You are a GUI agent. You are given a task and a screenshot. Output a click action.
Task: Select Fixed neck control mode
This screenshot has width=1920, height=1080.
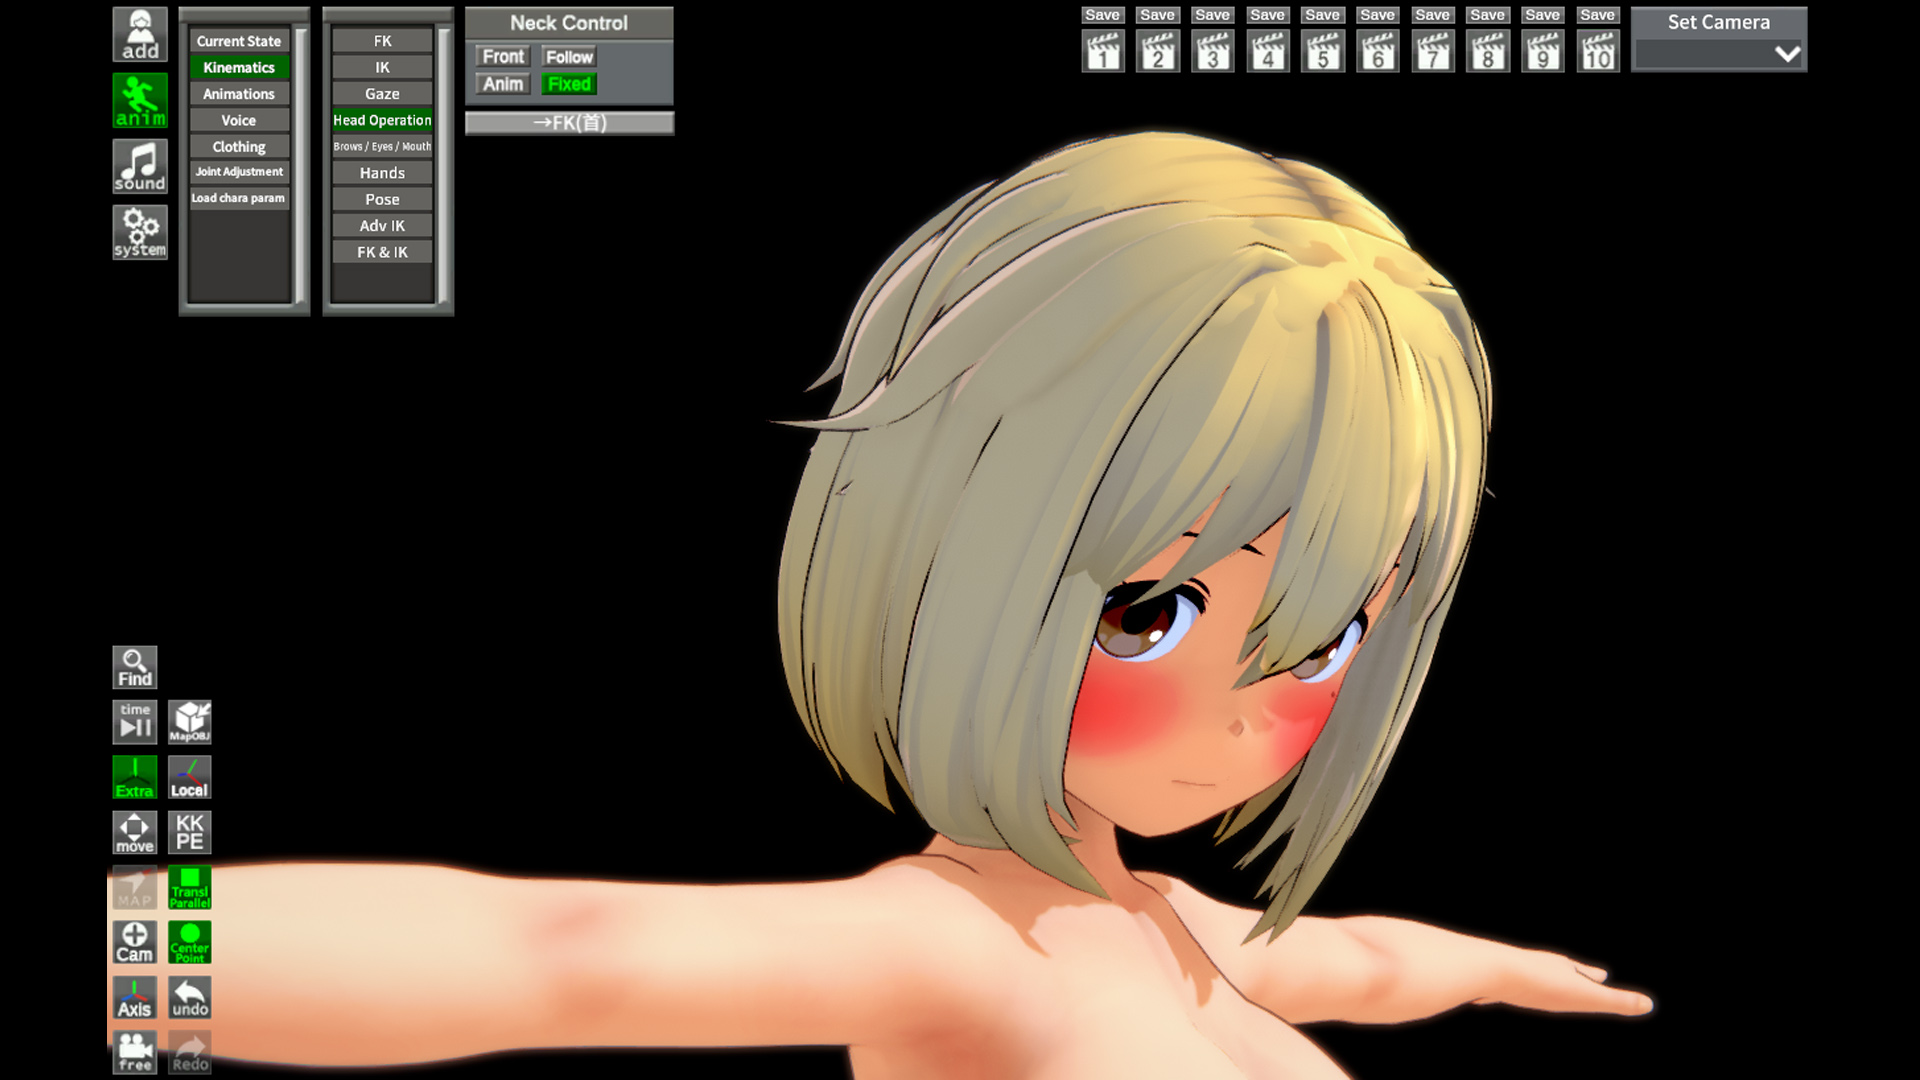point(569,84)
